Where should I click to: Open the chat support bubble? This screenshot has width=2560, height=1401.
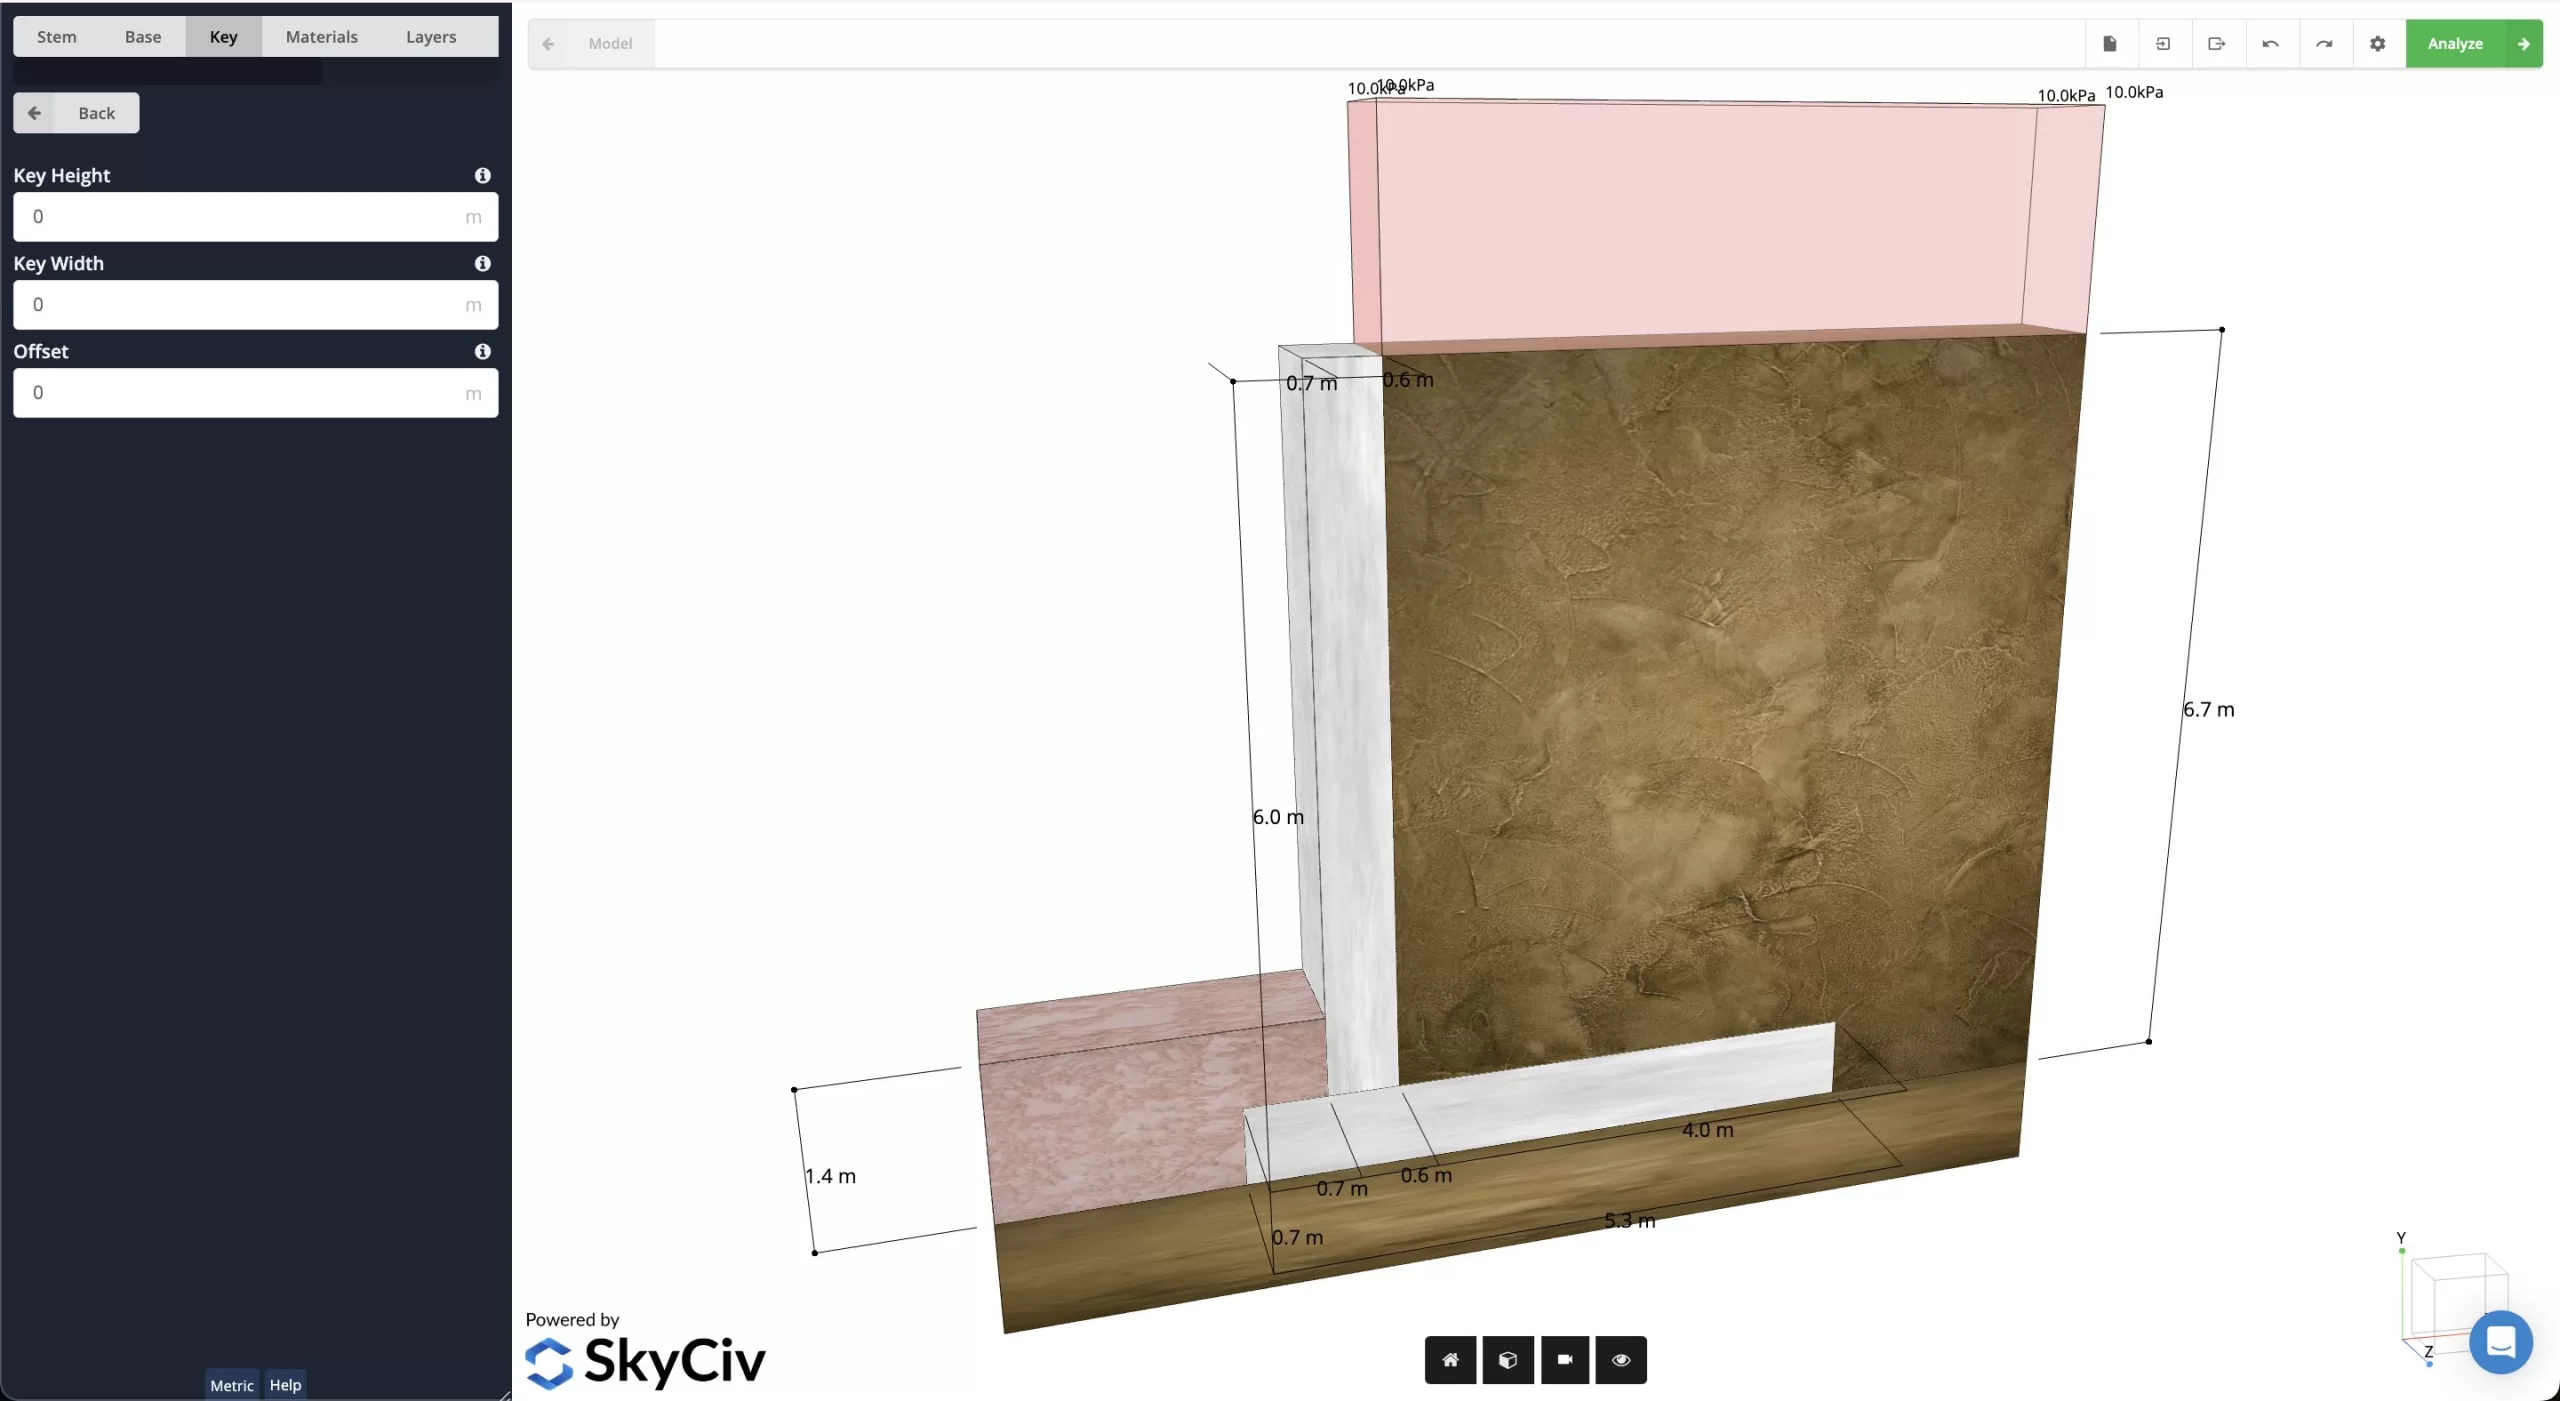2500,1342
